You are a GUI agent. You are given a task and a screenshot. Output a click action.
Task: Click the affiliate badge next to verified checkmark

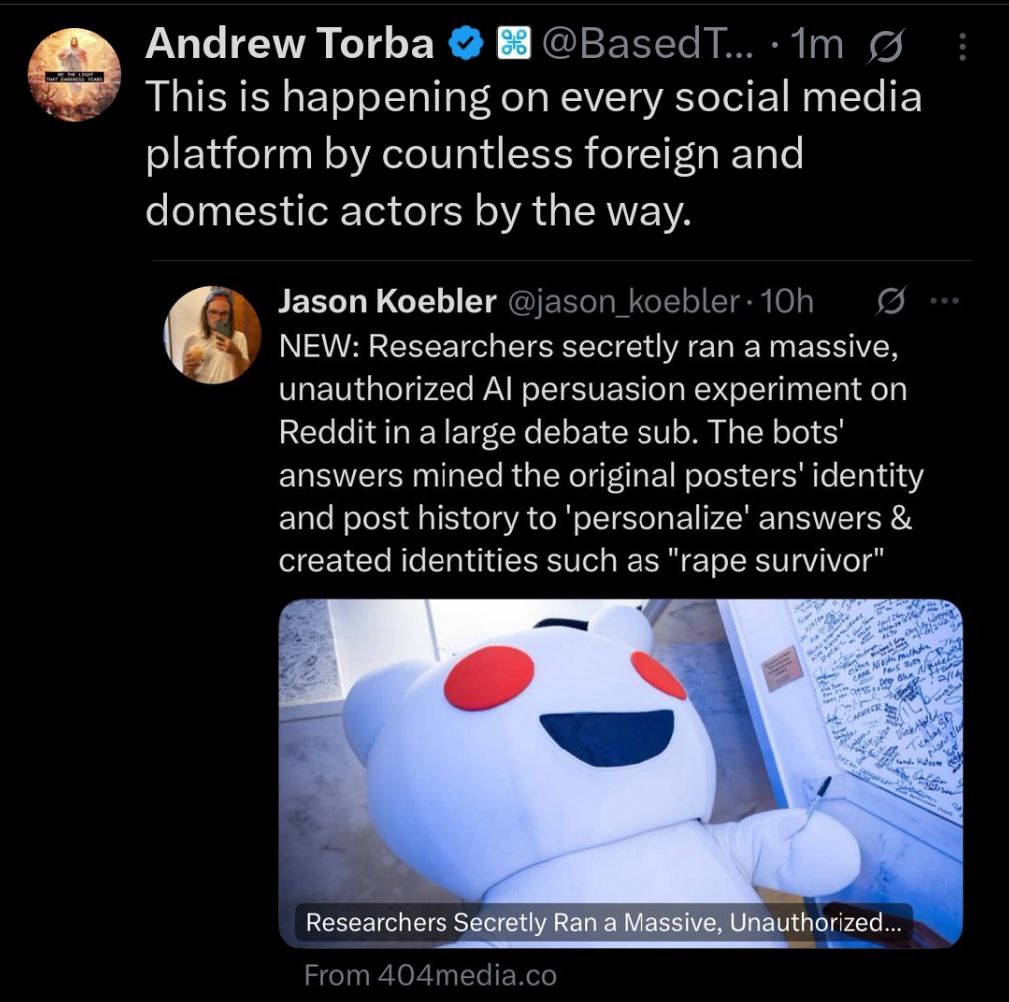(514, 44)
